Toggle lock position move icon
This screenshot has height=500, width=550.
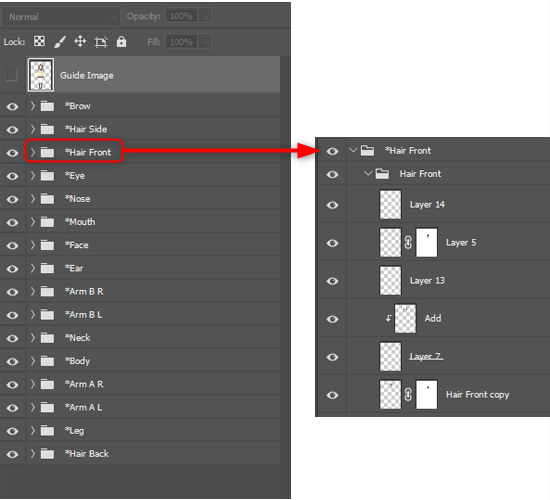80,41
